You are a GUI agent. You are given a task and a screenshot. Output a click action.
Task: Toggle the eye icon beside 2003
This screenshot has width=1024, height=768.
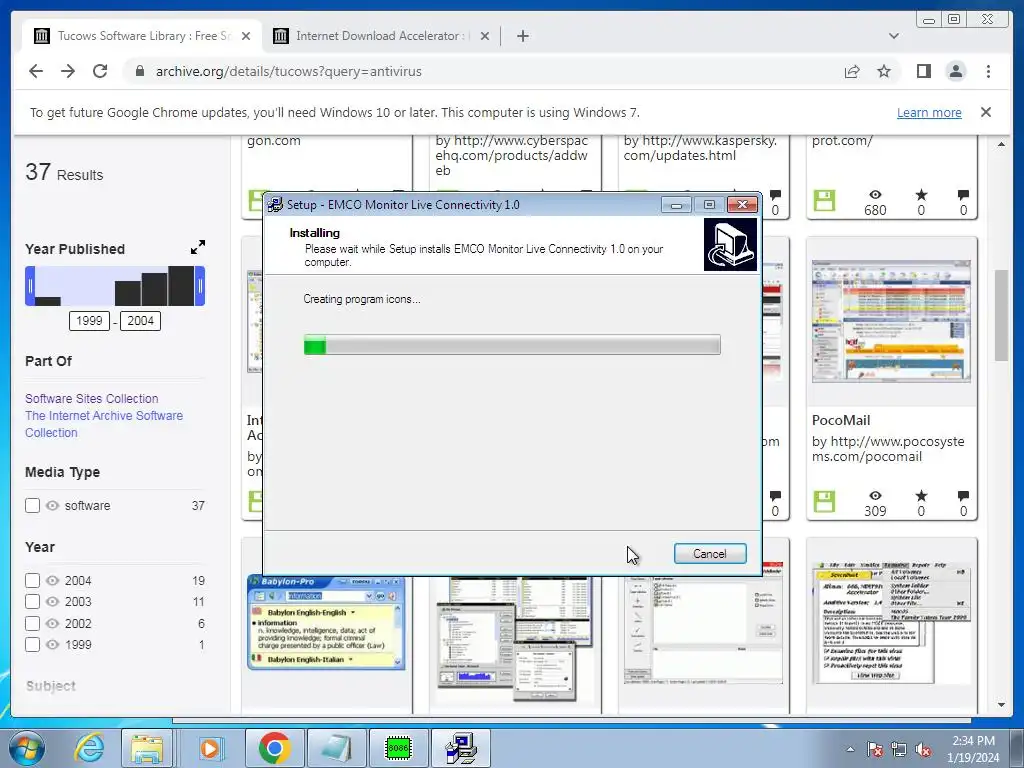(52, 601)
